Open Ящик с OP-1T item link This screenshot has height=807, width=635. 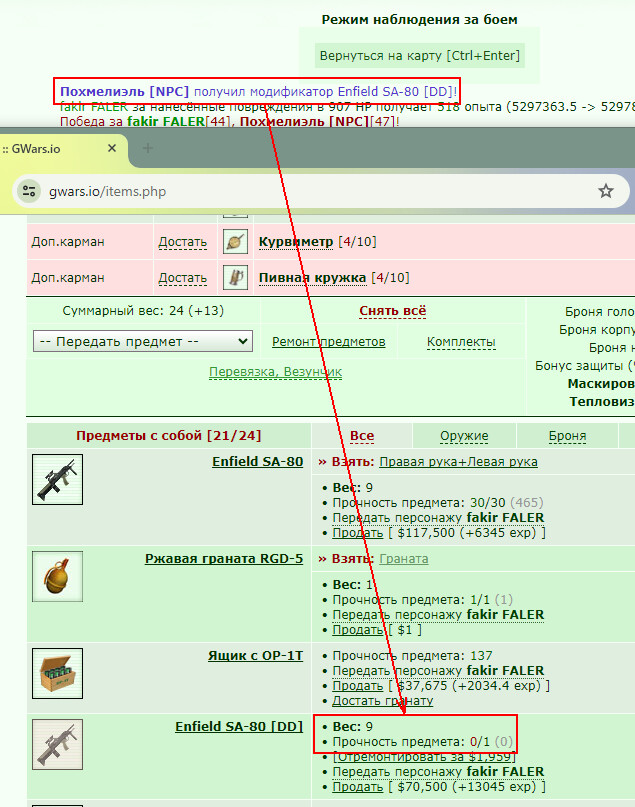click(x=255, y=656)
